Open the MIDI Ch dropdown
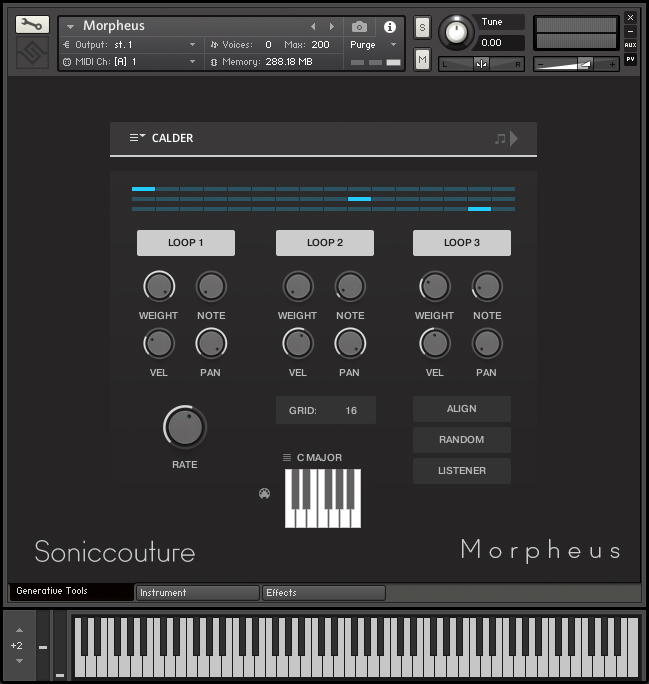Screen dimensions: 649x684 coord(129,62)
